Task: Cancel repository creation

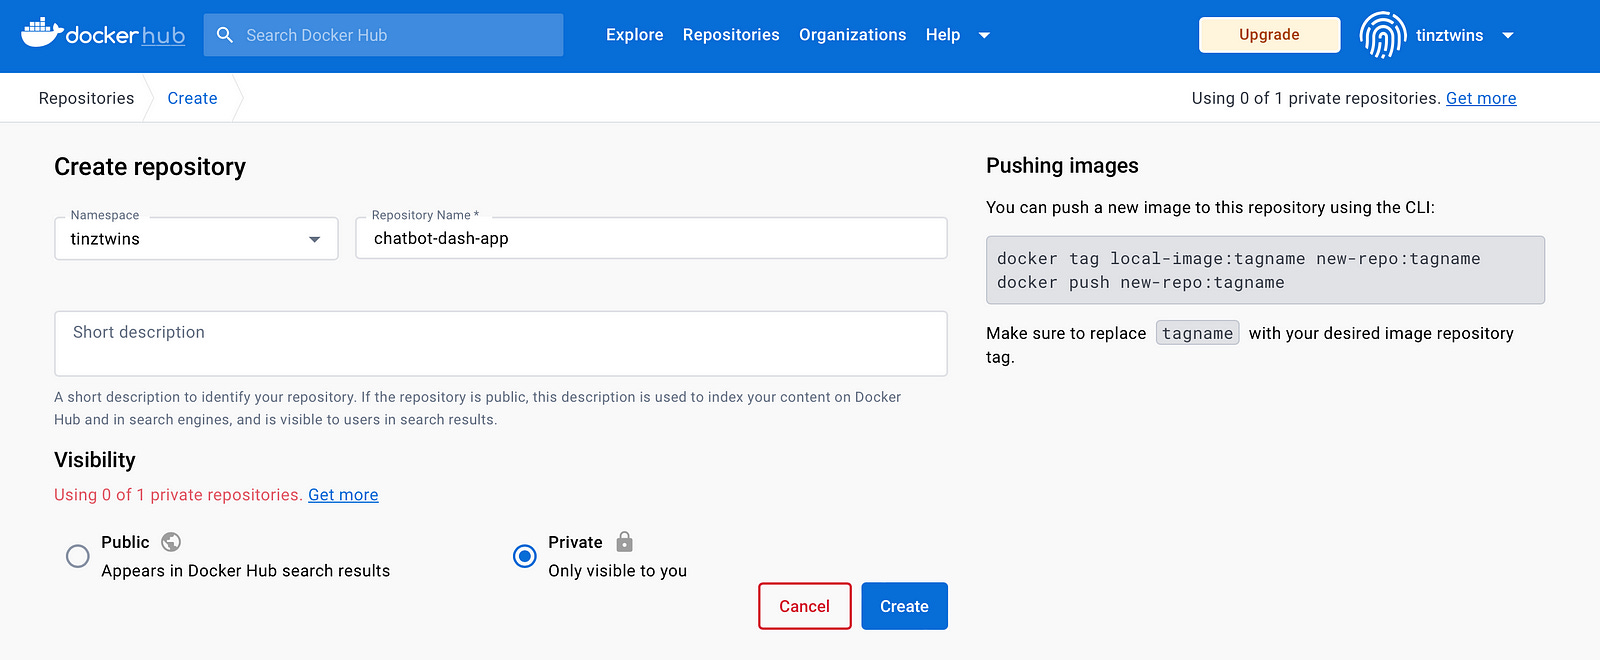Action: (x=805, y=606)
